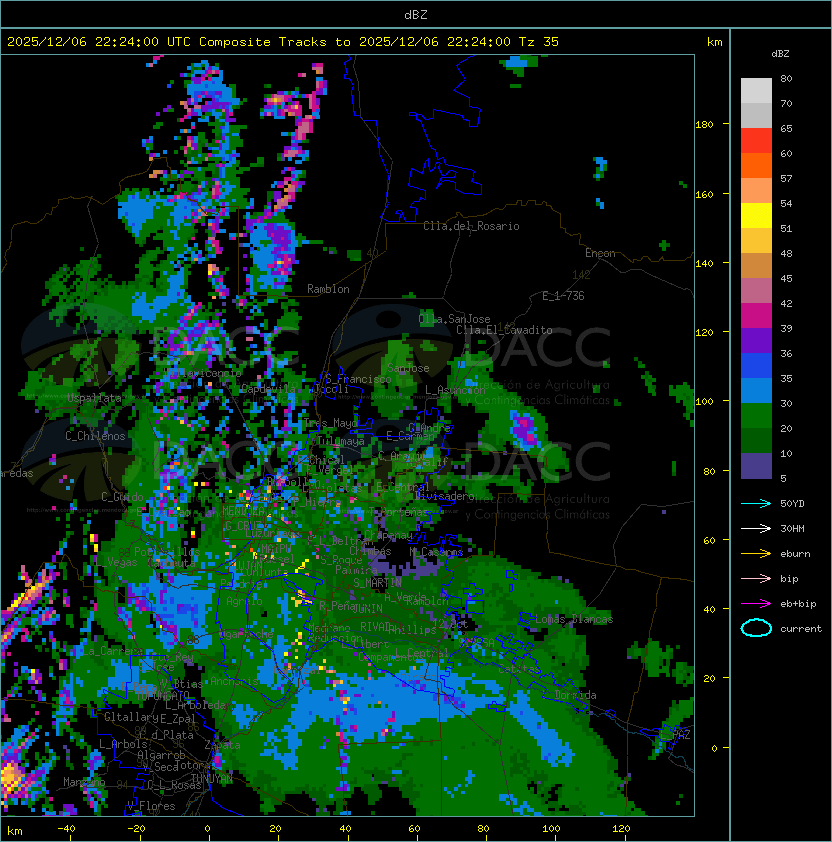Viewport: 832px width, 842px height.
Task: Pick the red 65 dBZ legend swatch
Action: (756, 141)
